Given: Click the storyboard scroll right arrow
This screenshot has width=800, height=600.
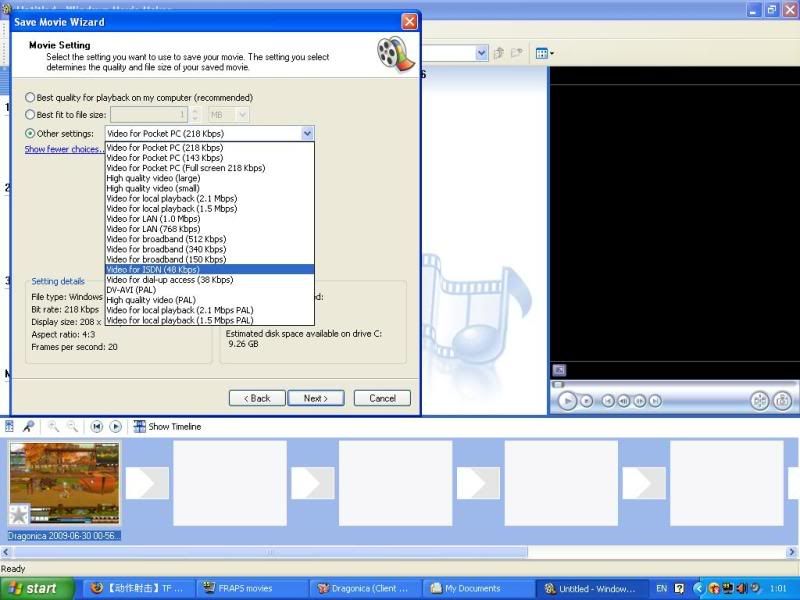Looking at the screenshot, I should tap(792, 552).
